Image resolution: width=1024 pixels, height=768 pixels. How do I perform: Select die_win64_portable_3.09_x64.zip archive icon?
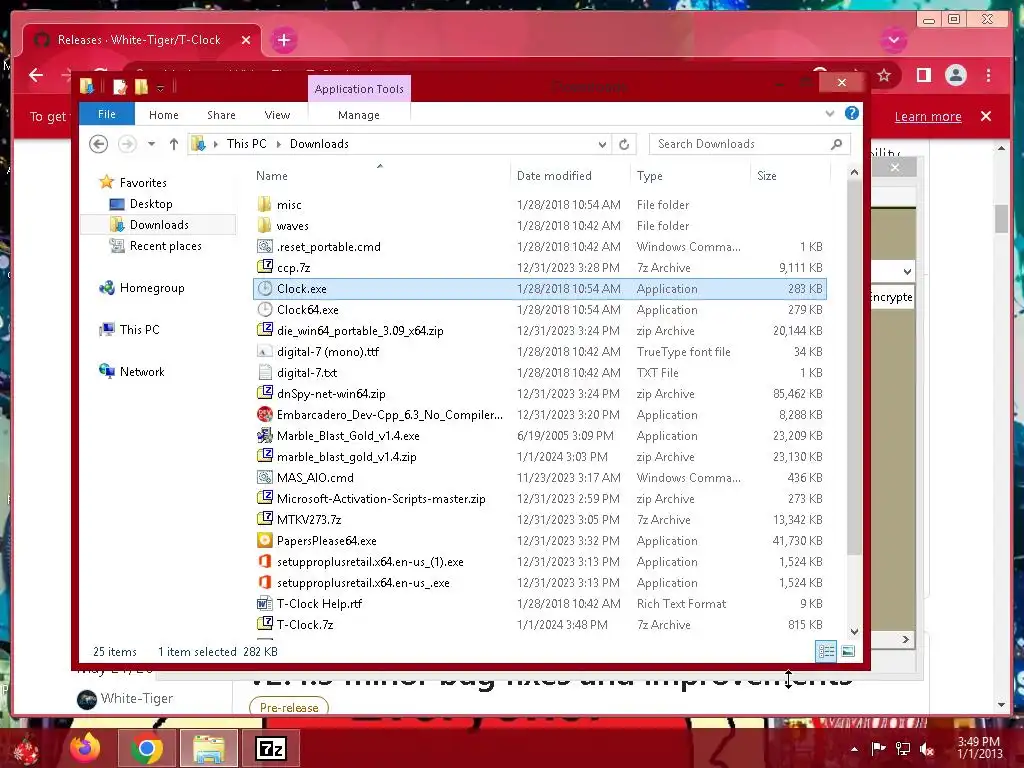tap(264, 330)
